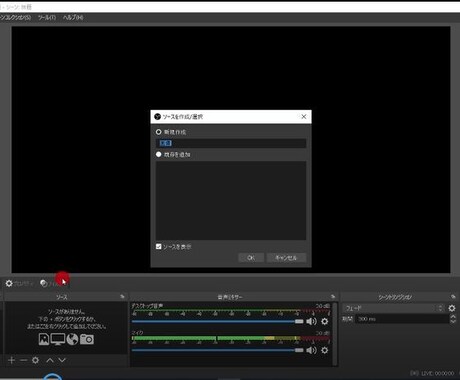This screenshot has width=460, height=380.
Task: Open Filters button beside the Properties button
Action: pyautogui.click(x=53, y=283)
